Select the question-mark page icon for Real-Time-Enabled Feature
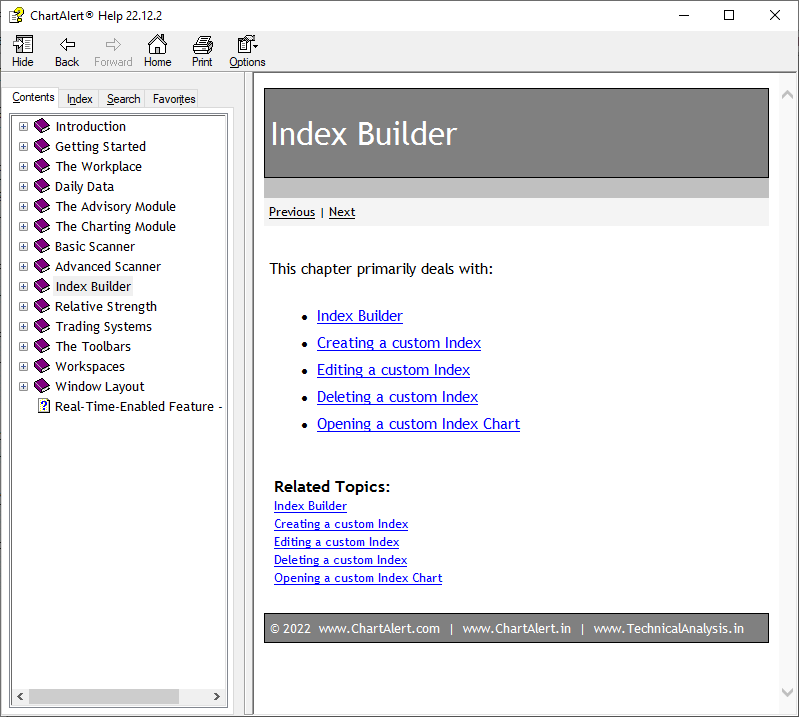Image resolution: width=799 pixels, height=717 pixels. point(44,406)
